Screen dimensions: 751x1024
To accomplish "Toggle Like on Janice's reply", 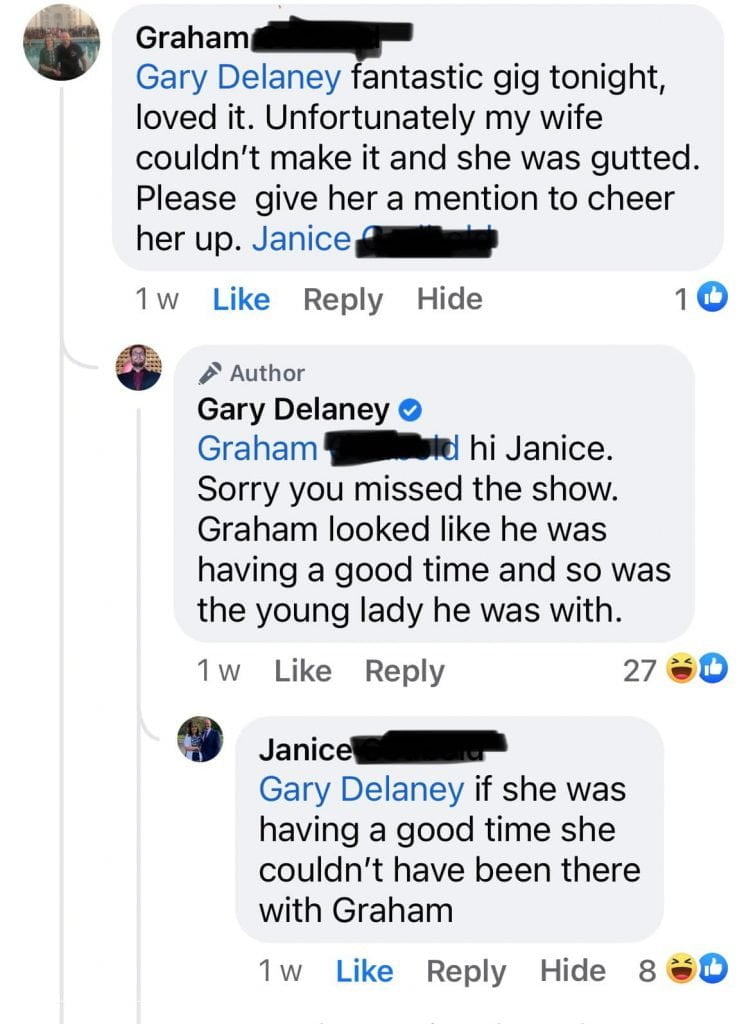I will point(364,971).
